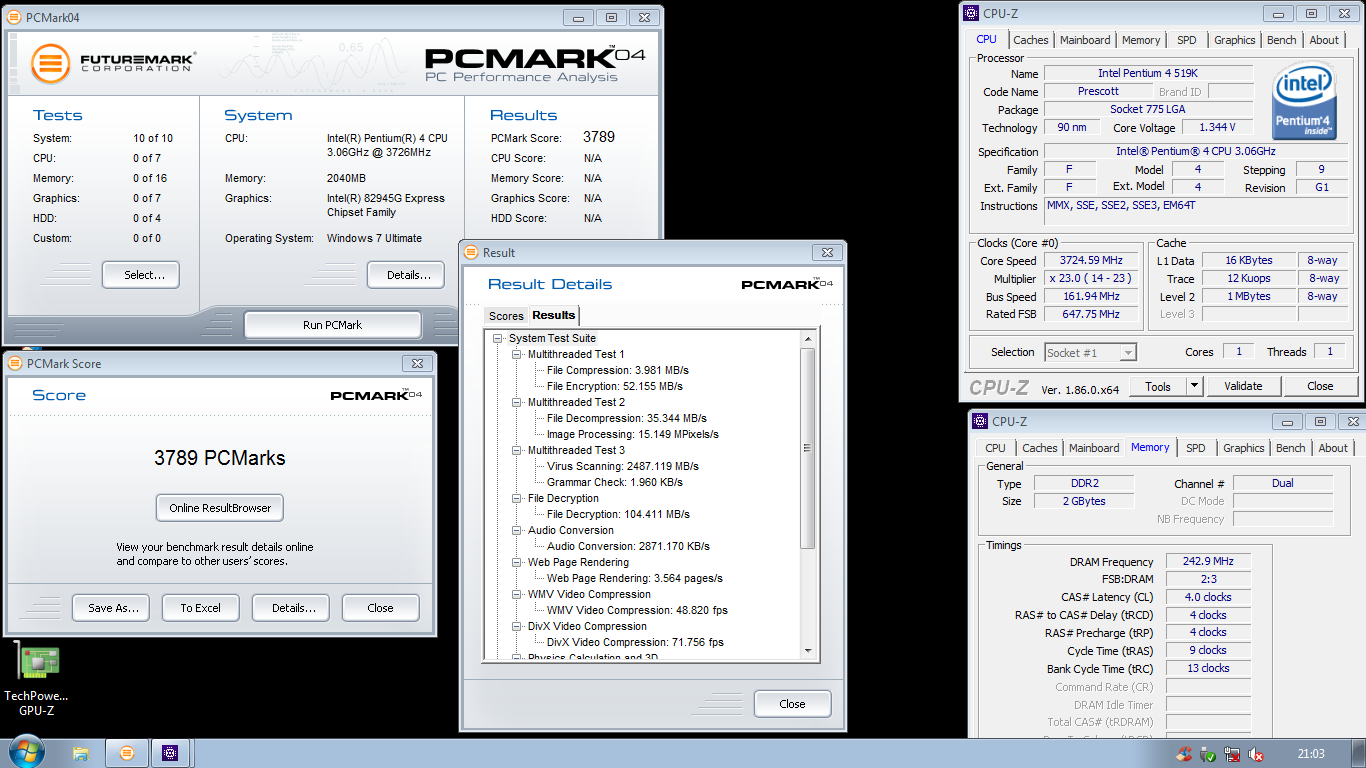Click Save As... in PCMark Score
This screenshot has width=1366, height=768.
(x=111, y=607)
